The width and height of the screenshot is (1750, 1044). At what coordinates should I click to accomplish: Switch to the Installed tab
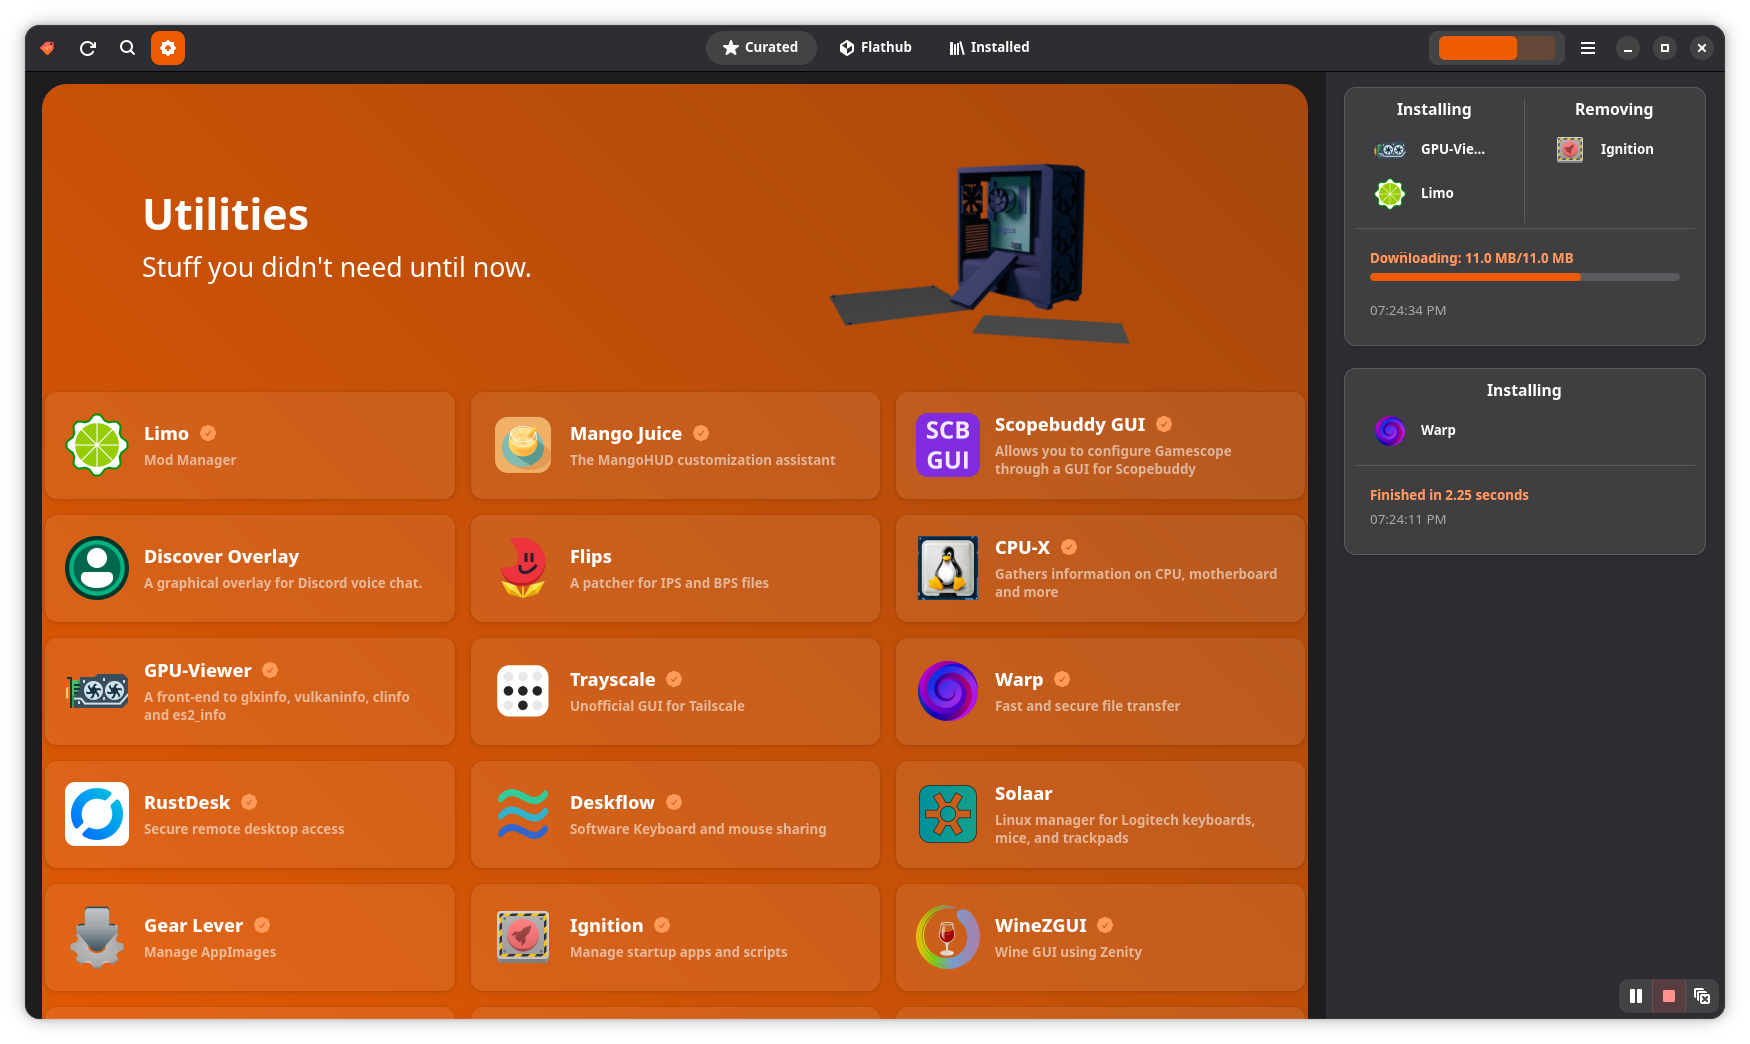[x=989, y=47]
